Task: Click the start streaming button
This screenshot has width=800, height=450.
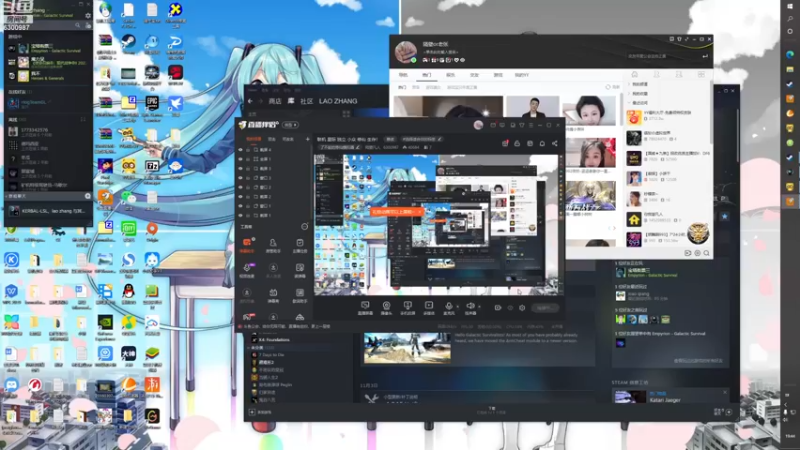Action: (x=544, y=308)
